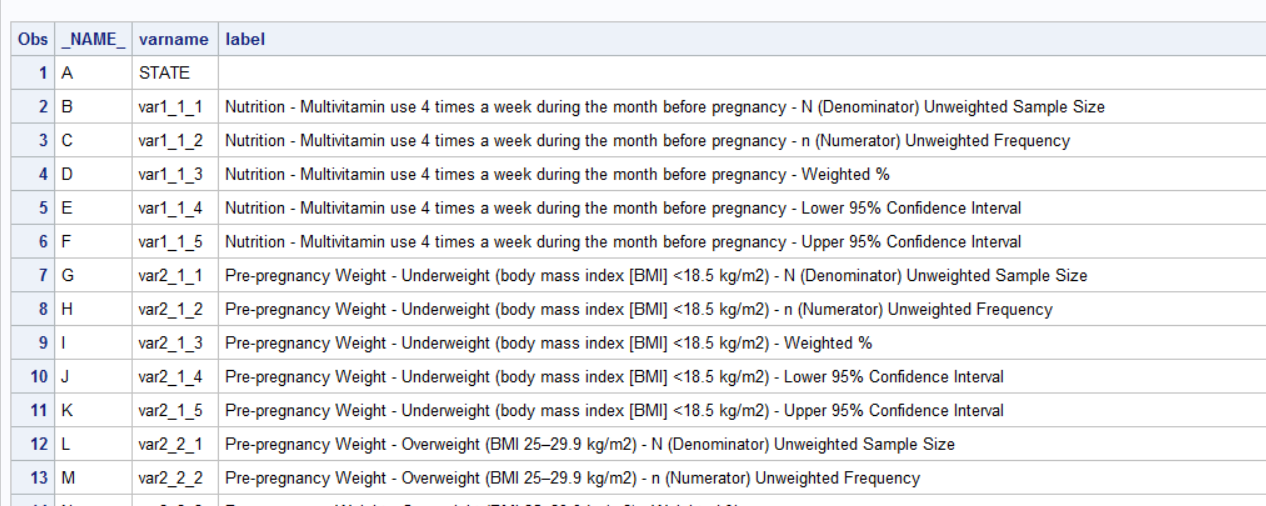Viewport: 1266px width, 506px height.
Task: Click the Multivitamin n (Numerator) Unweighted Frequency label
Action: (646, 141)
